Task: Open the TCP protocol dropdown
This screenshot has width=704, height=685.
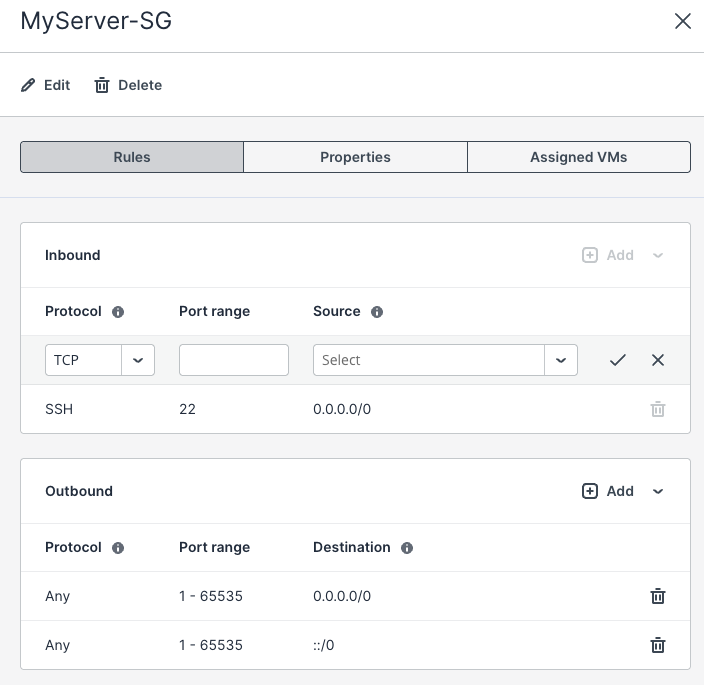Action: pyautogui.click(x=138, y=360)
